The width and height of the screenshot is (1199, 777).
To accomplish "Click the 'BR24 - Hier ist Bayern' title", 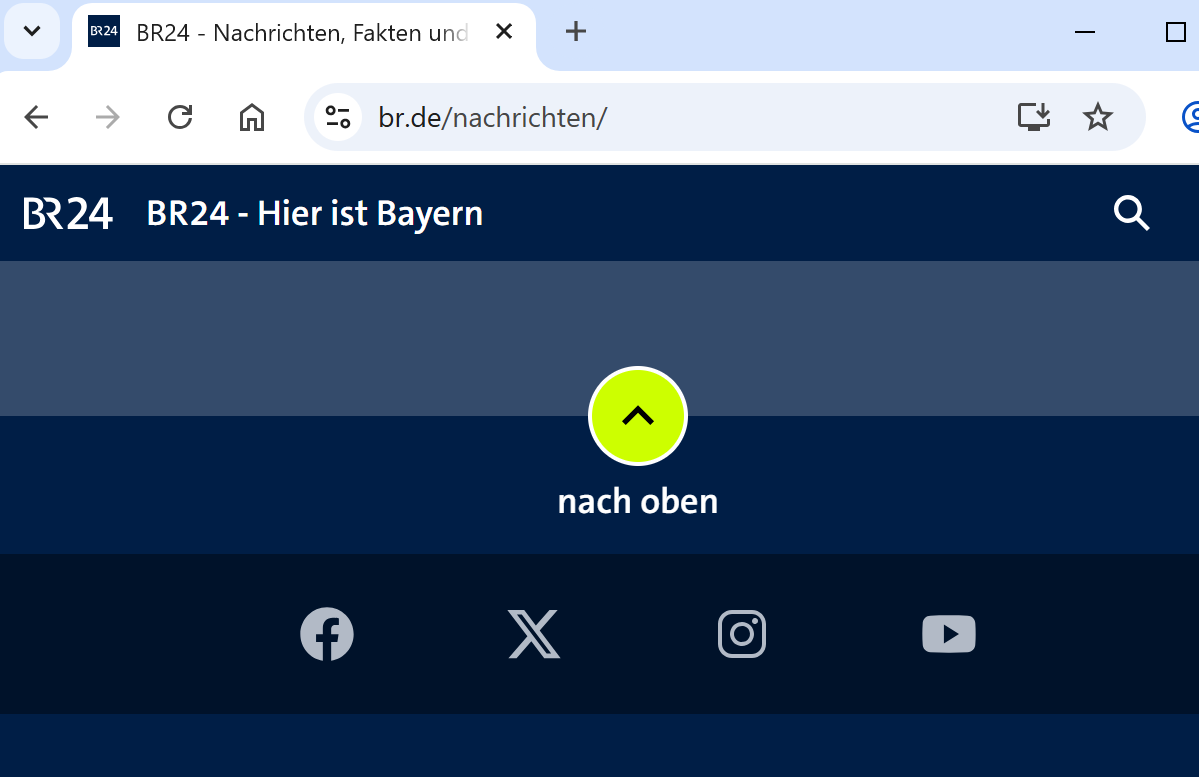I will (315, 213).
